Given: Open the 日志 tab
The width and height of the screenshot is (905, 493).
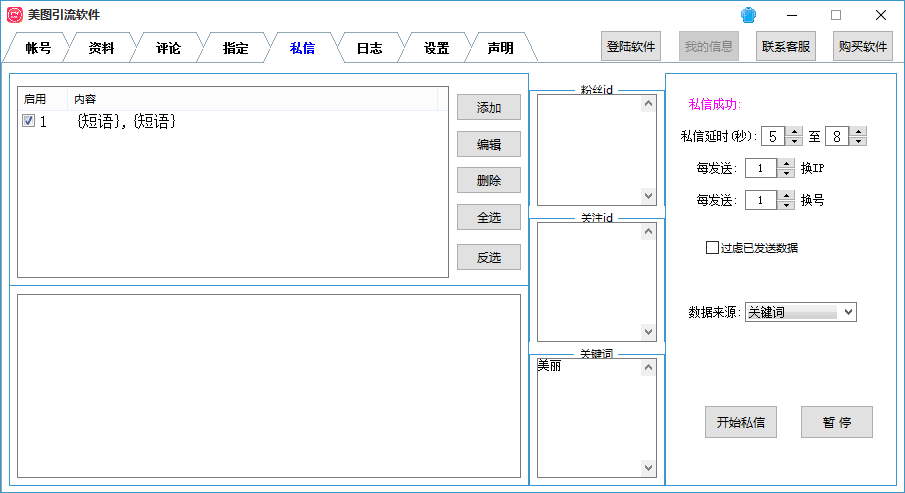Looking at the screenshot, I should [369, 48].
